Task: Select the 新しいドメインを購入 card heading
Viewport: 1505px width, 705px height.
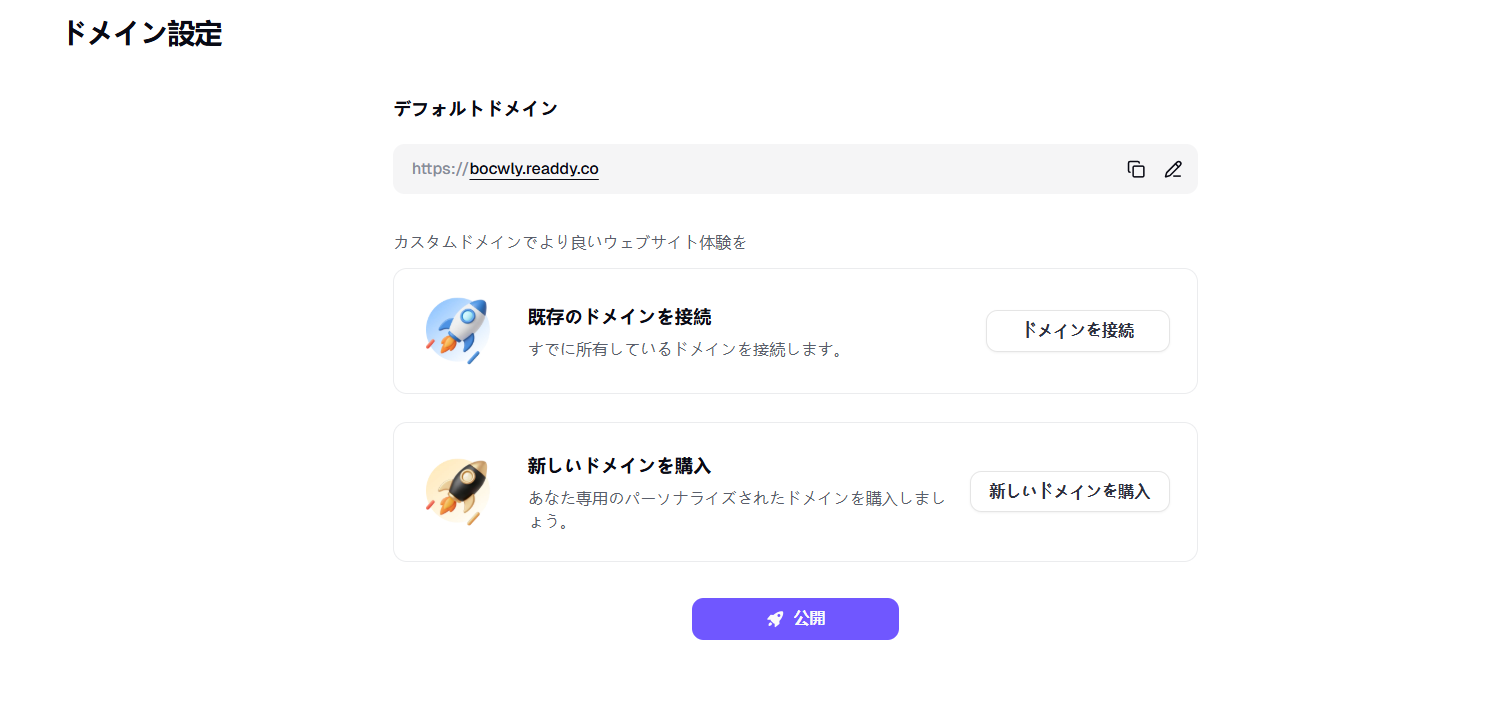Action: coord(619,466)
